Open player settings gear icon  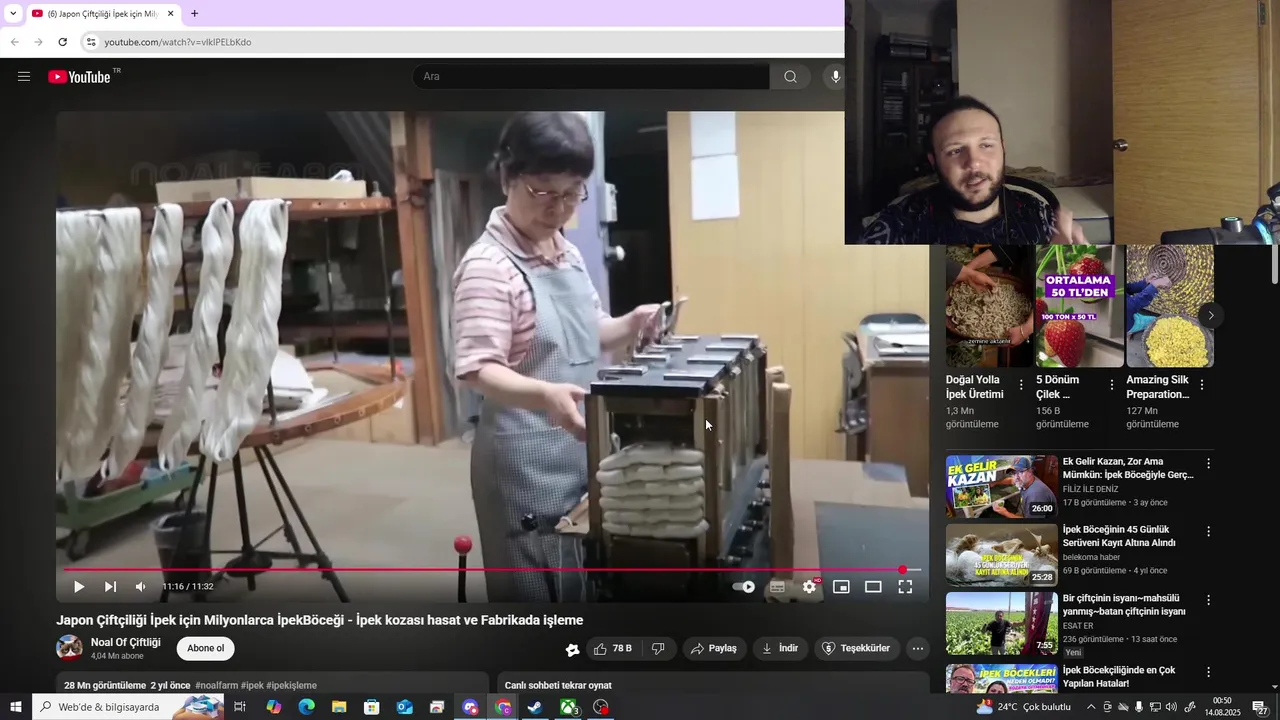(x=809, y=587)
